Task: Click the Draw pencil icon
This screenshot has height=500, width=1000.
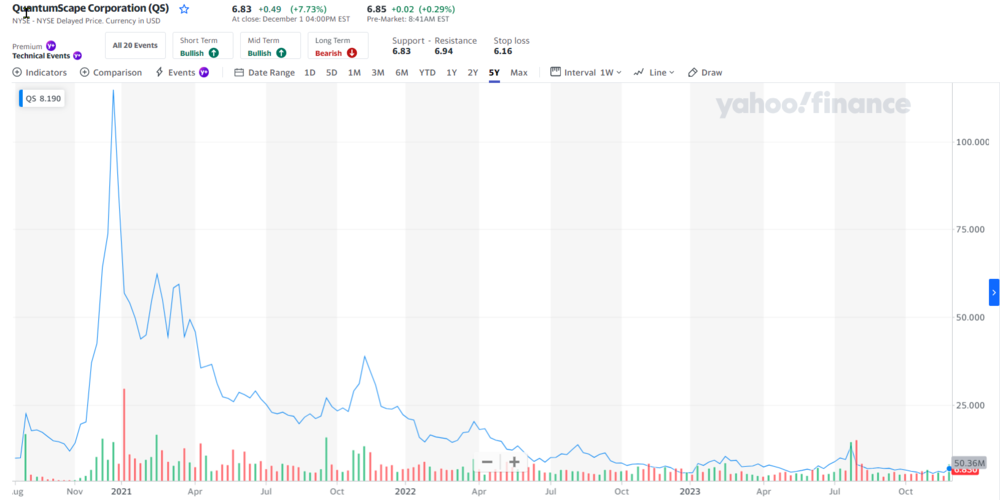Action: click(x=693, y=73)
